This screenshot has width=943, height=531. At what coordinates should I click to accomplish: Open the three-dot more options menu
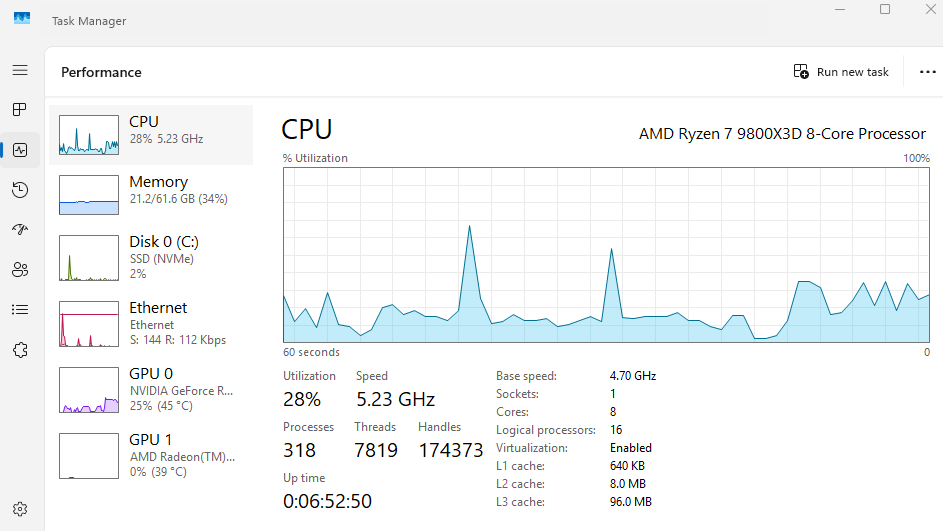(926, 72)
